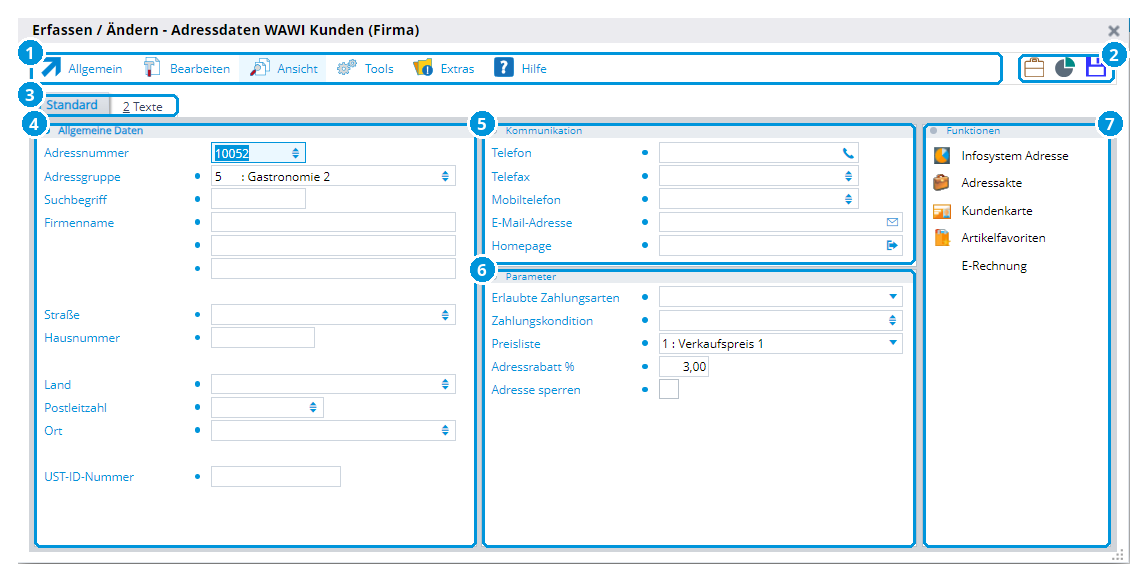1148x582 pixels.
Task: Open the Mobiltelefon field selector
Action: (848, 199)
